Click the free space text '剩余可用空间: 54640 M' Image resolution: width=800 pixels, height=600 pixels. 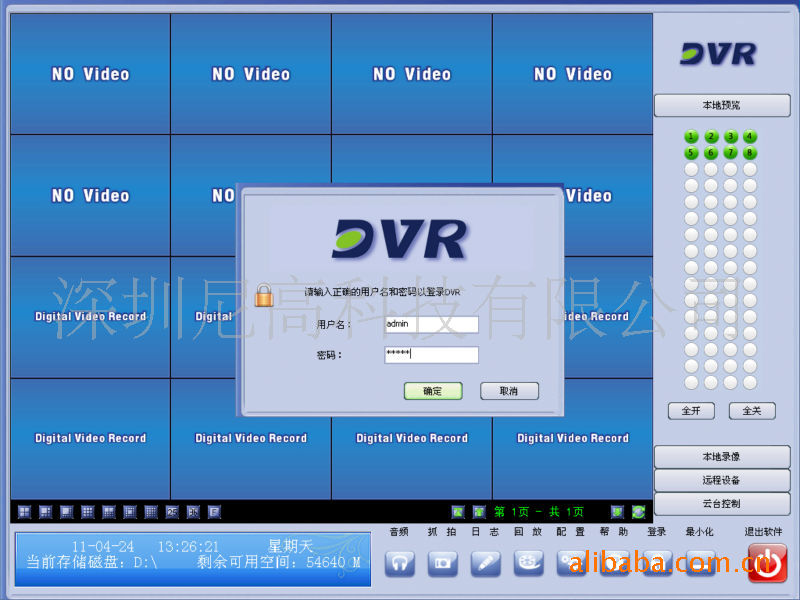pos(279,562)
